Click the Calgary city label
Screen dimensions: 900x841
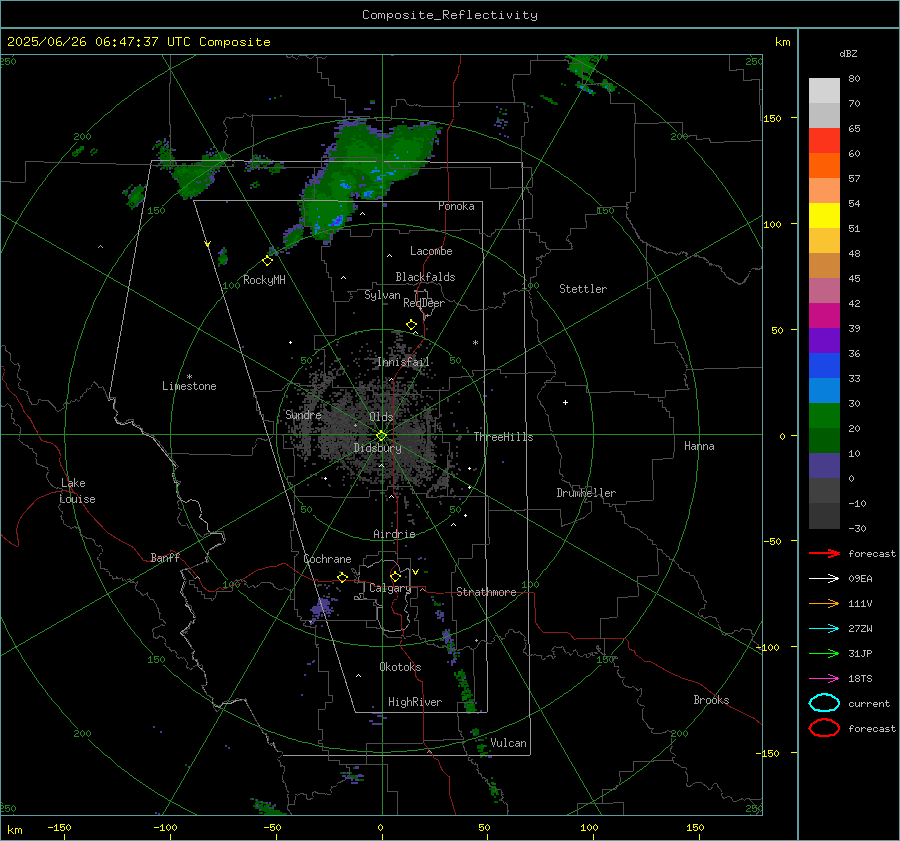click(390, 588)
